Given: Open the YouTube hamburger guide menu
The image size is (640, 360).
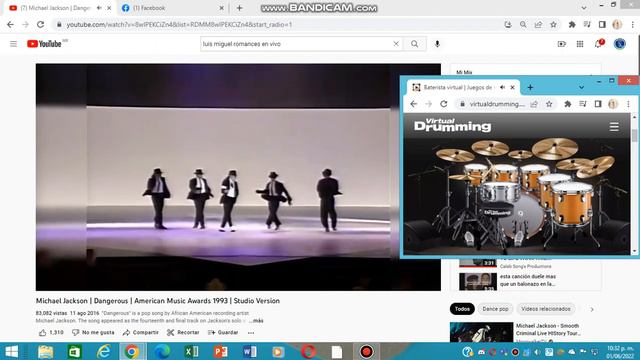Looking at the screenshot, I should tap(13, 44).
